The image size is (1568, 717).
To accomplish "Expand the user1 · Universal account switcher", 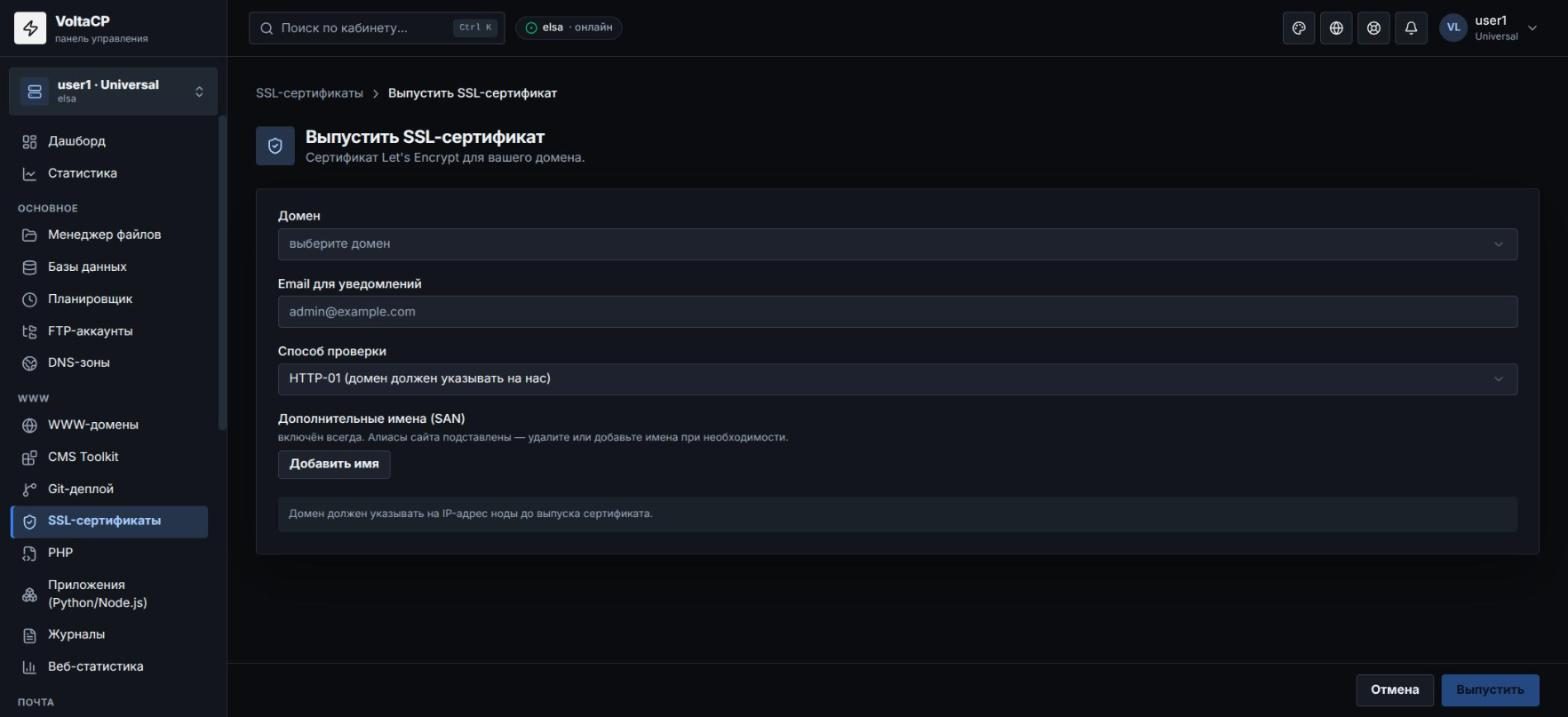I will (113, 92).
